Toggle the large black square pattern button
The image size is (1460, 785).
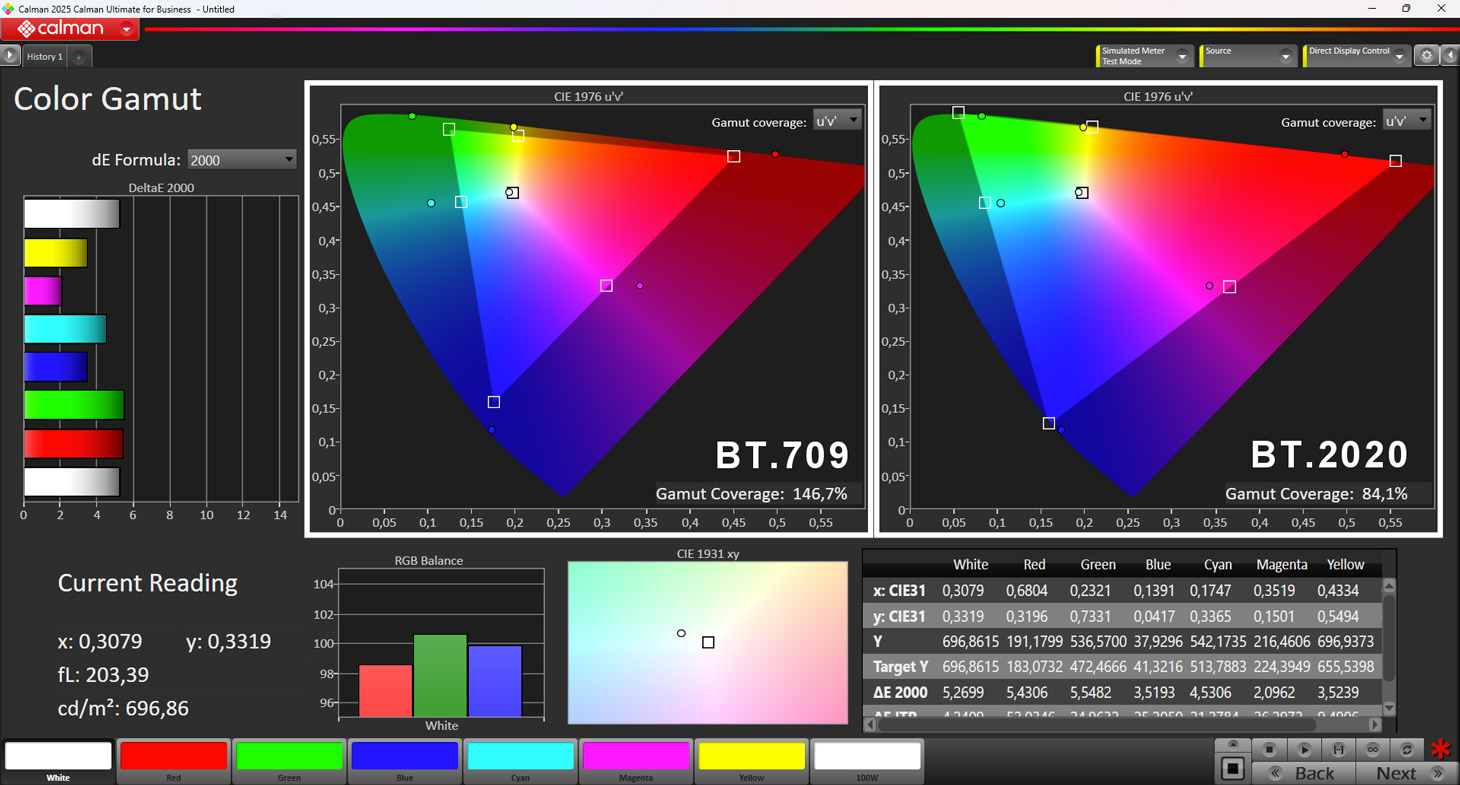[1232, 768]
